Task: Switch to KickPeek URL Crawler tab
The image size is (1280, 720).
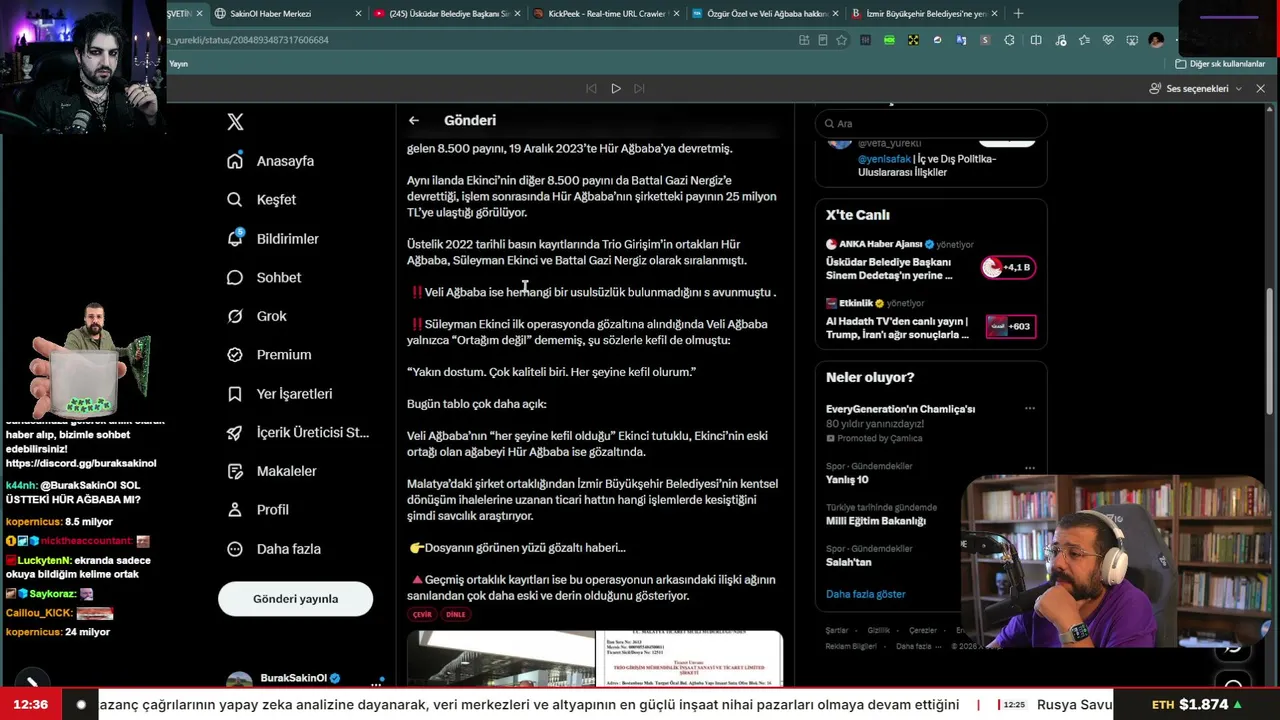Action: pyautogui.click(x=605, y=14)
